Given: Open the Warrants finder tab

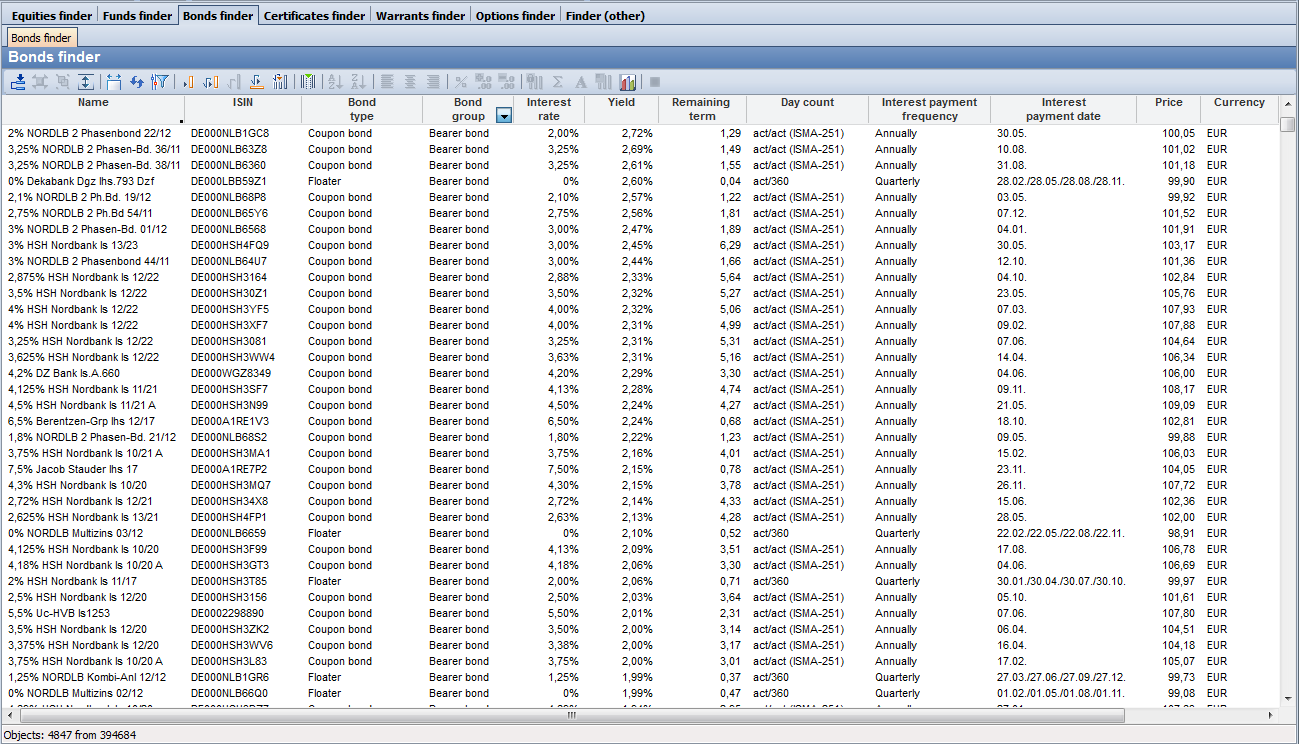Looking at the screenshot, I should coord(420,16).
